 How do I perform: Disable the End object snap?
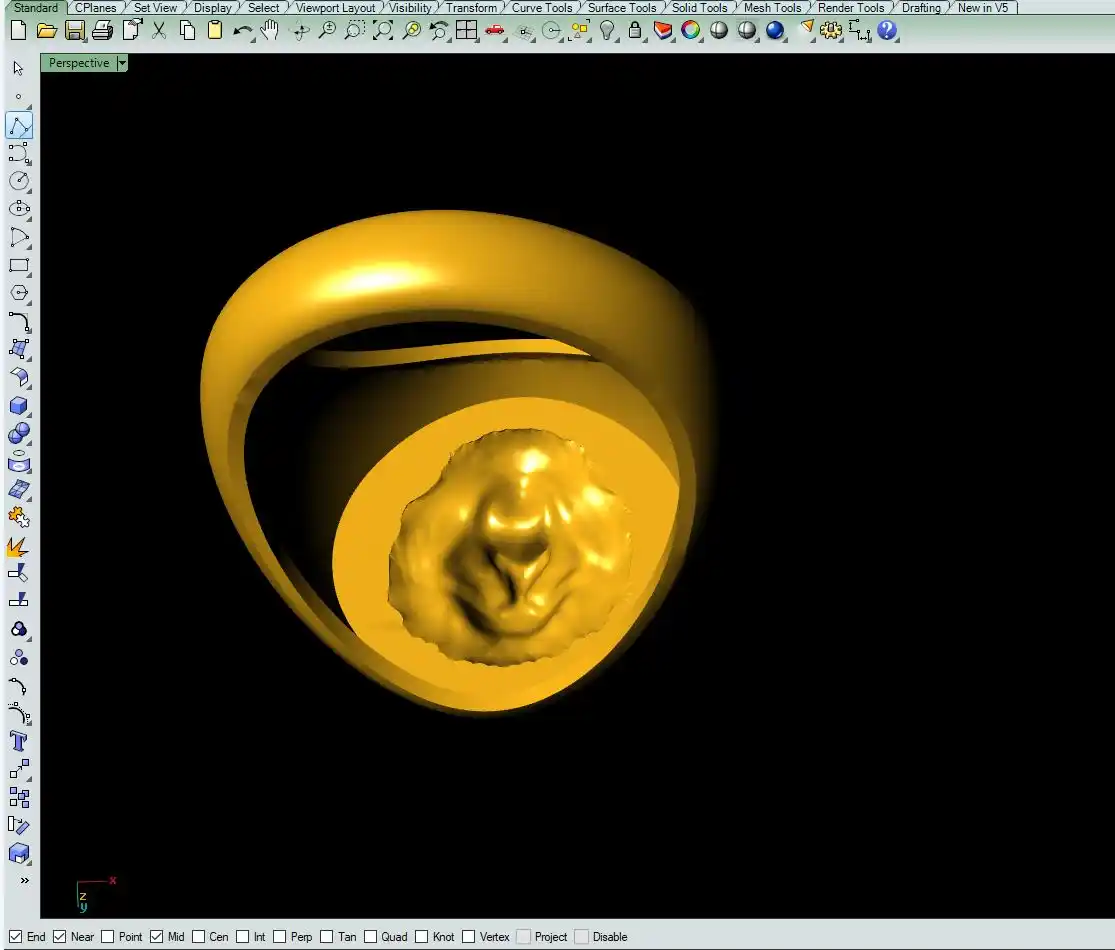coord(15,937)
